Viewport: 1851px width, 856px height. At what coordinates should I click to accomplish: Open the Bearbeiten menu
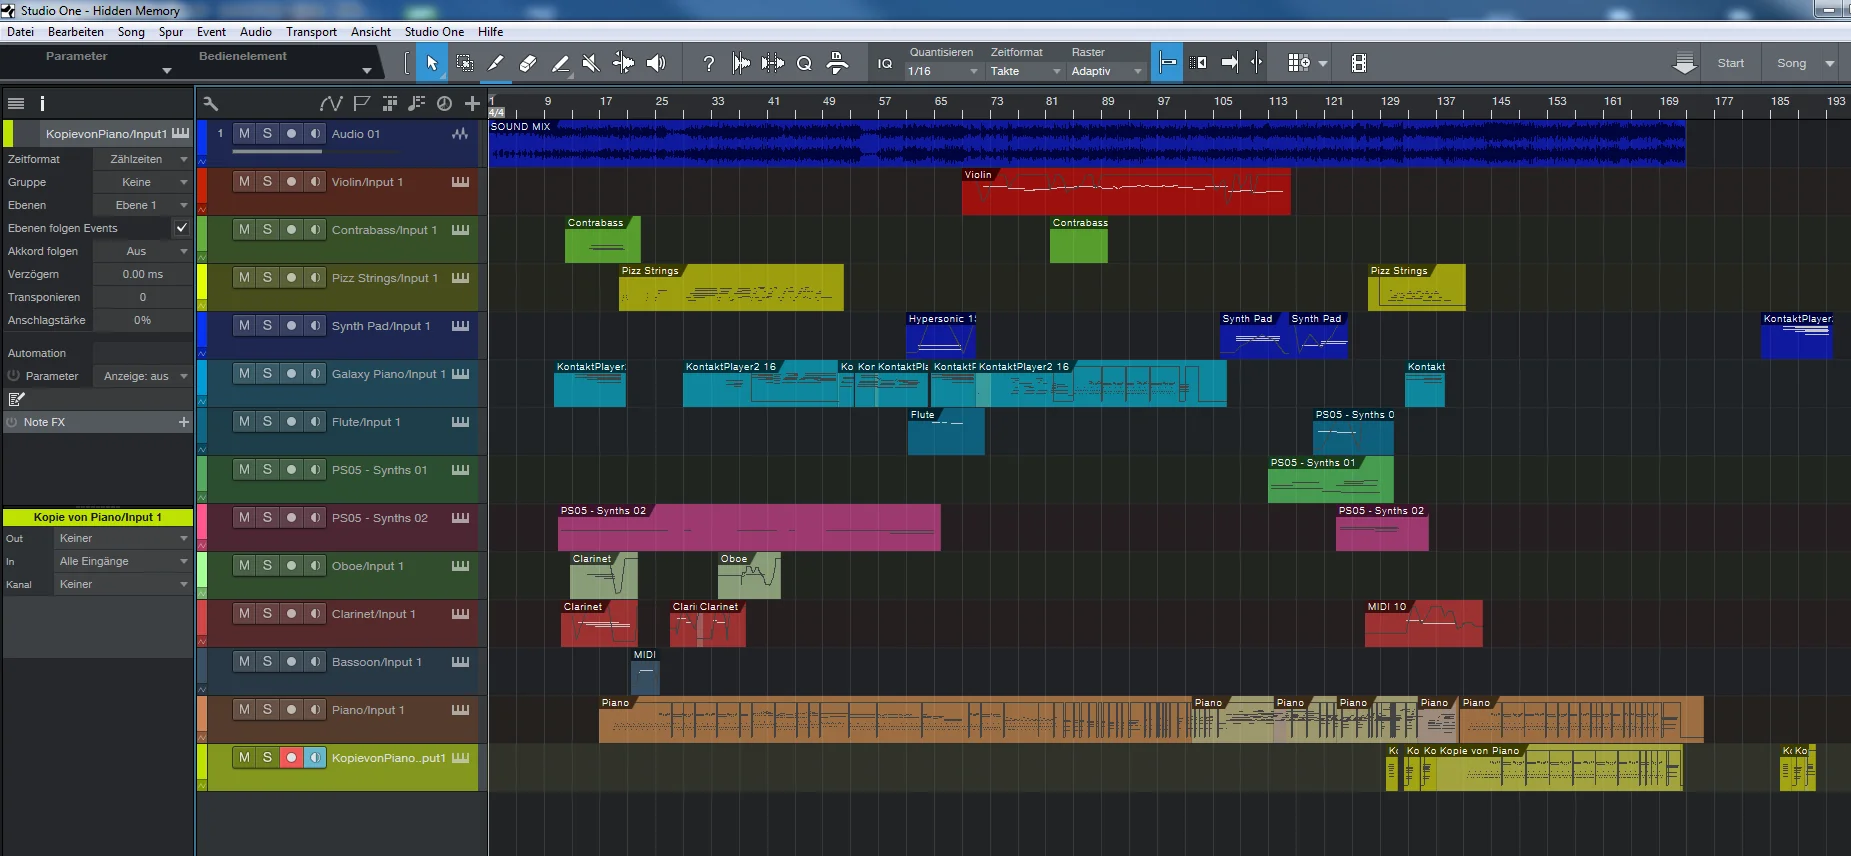click(76, 32)
